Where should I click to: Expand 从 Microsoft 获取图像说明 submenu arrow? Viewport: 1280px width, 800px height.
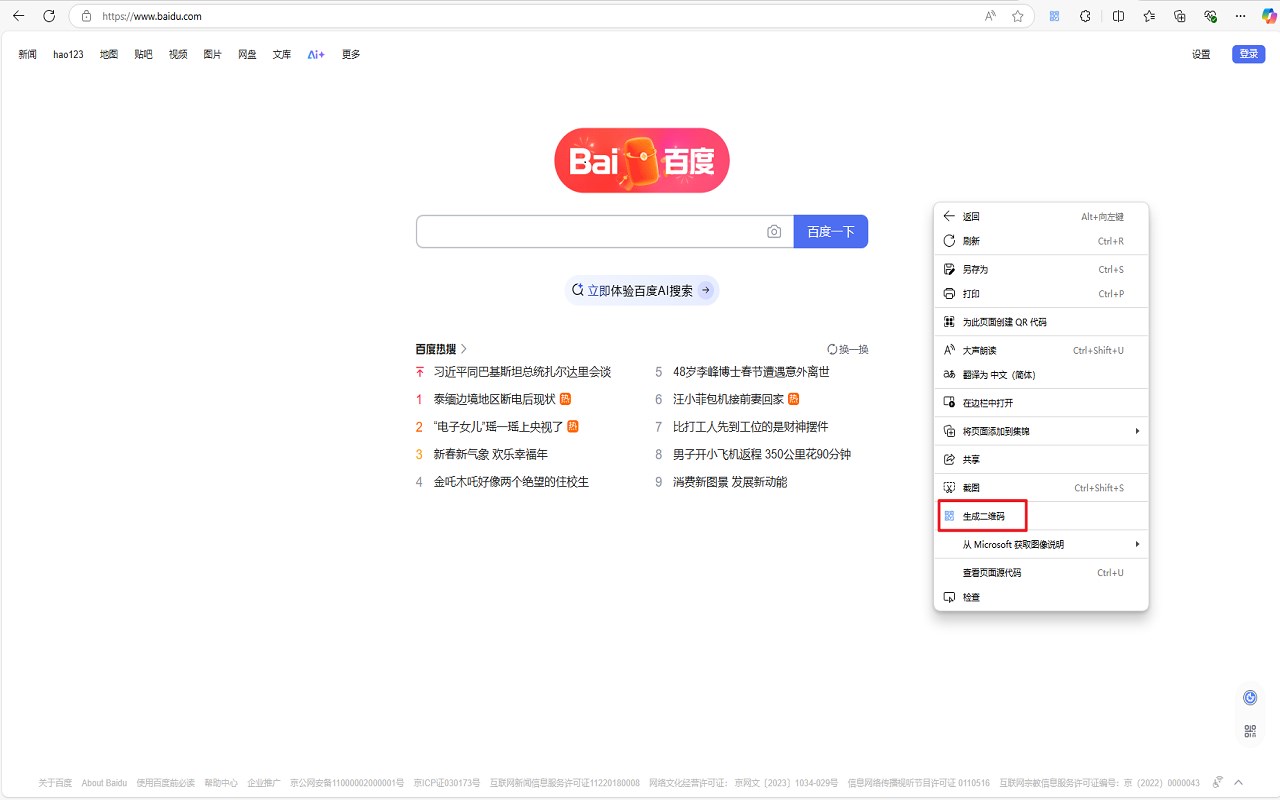(1137, 544)
